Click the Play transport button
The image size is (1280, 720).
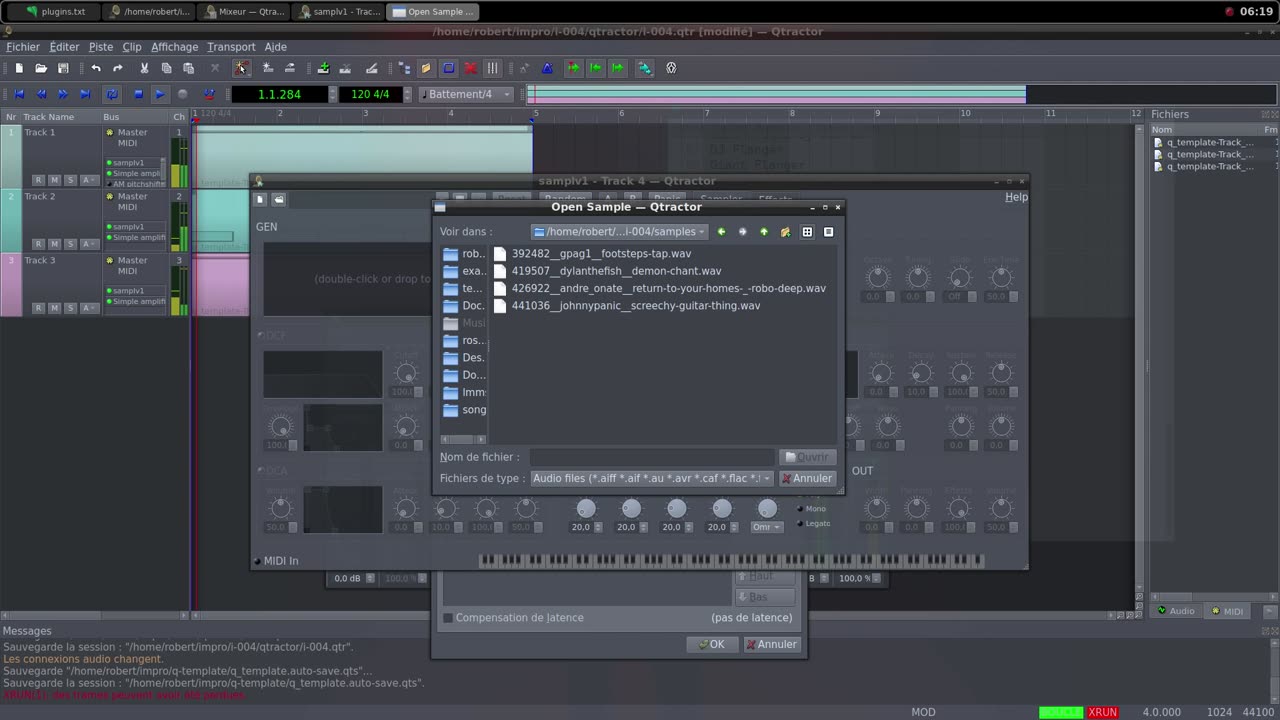(x=160, y=94)
